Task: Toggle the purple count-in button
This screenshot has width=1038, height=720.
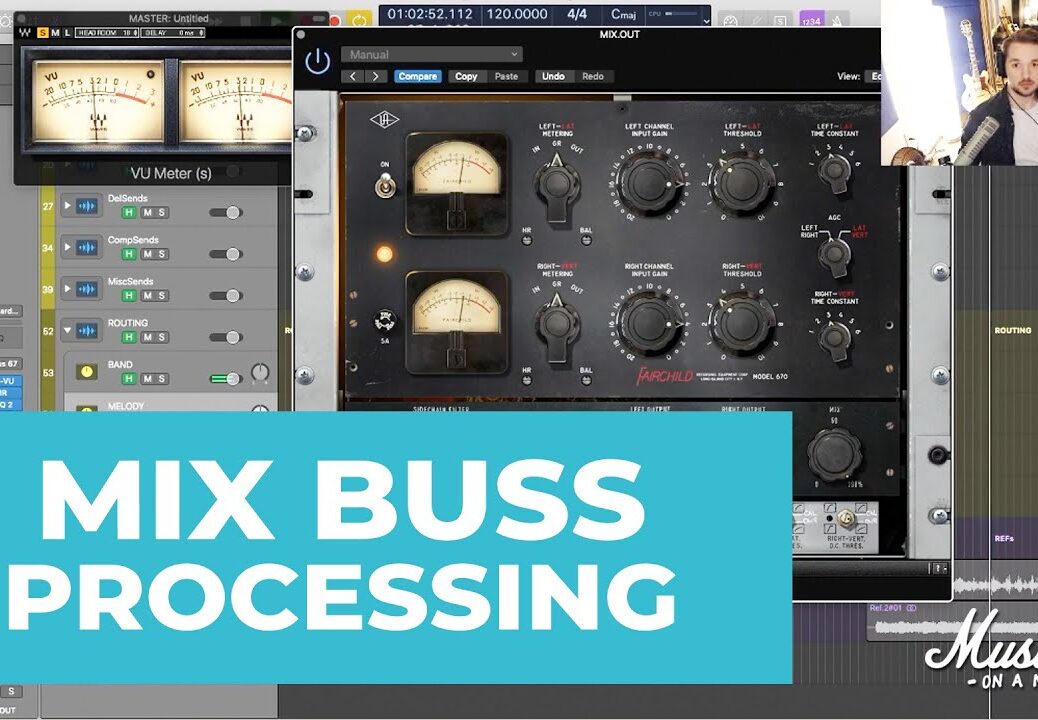Action: [x=812, y=21]
